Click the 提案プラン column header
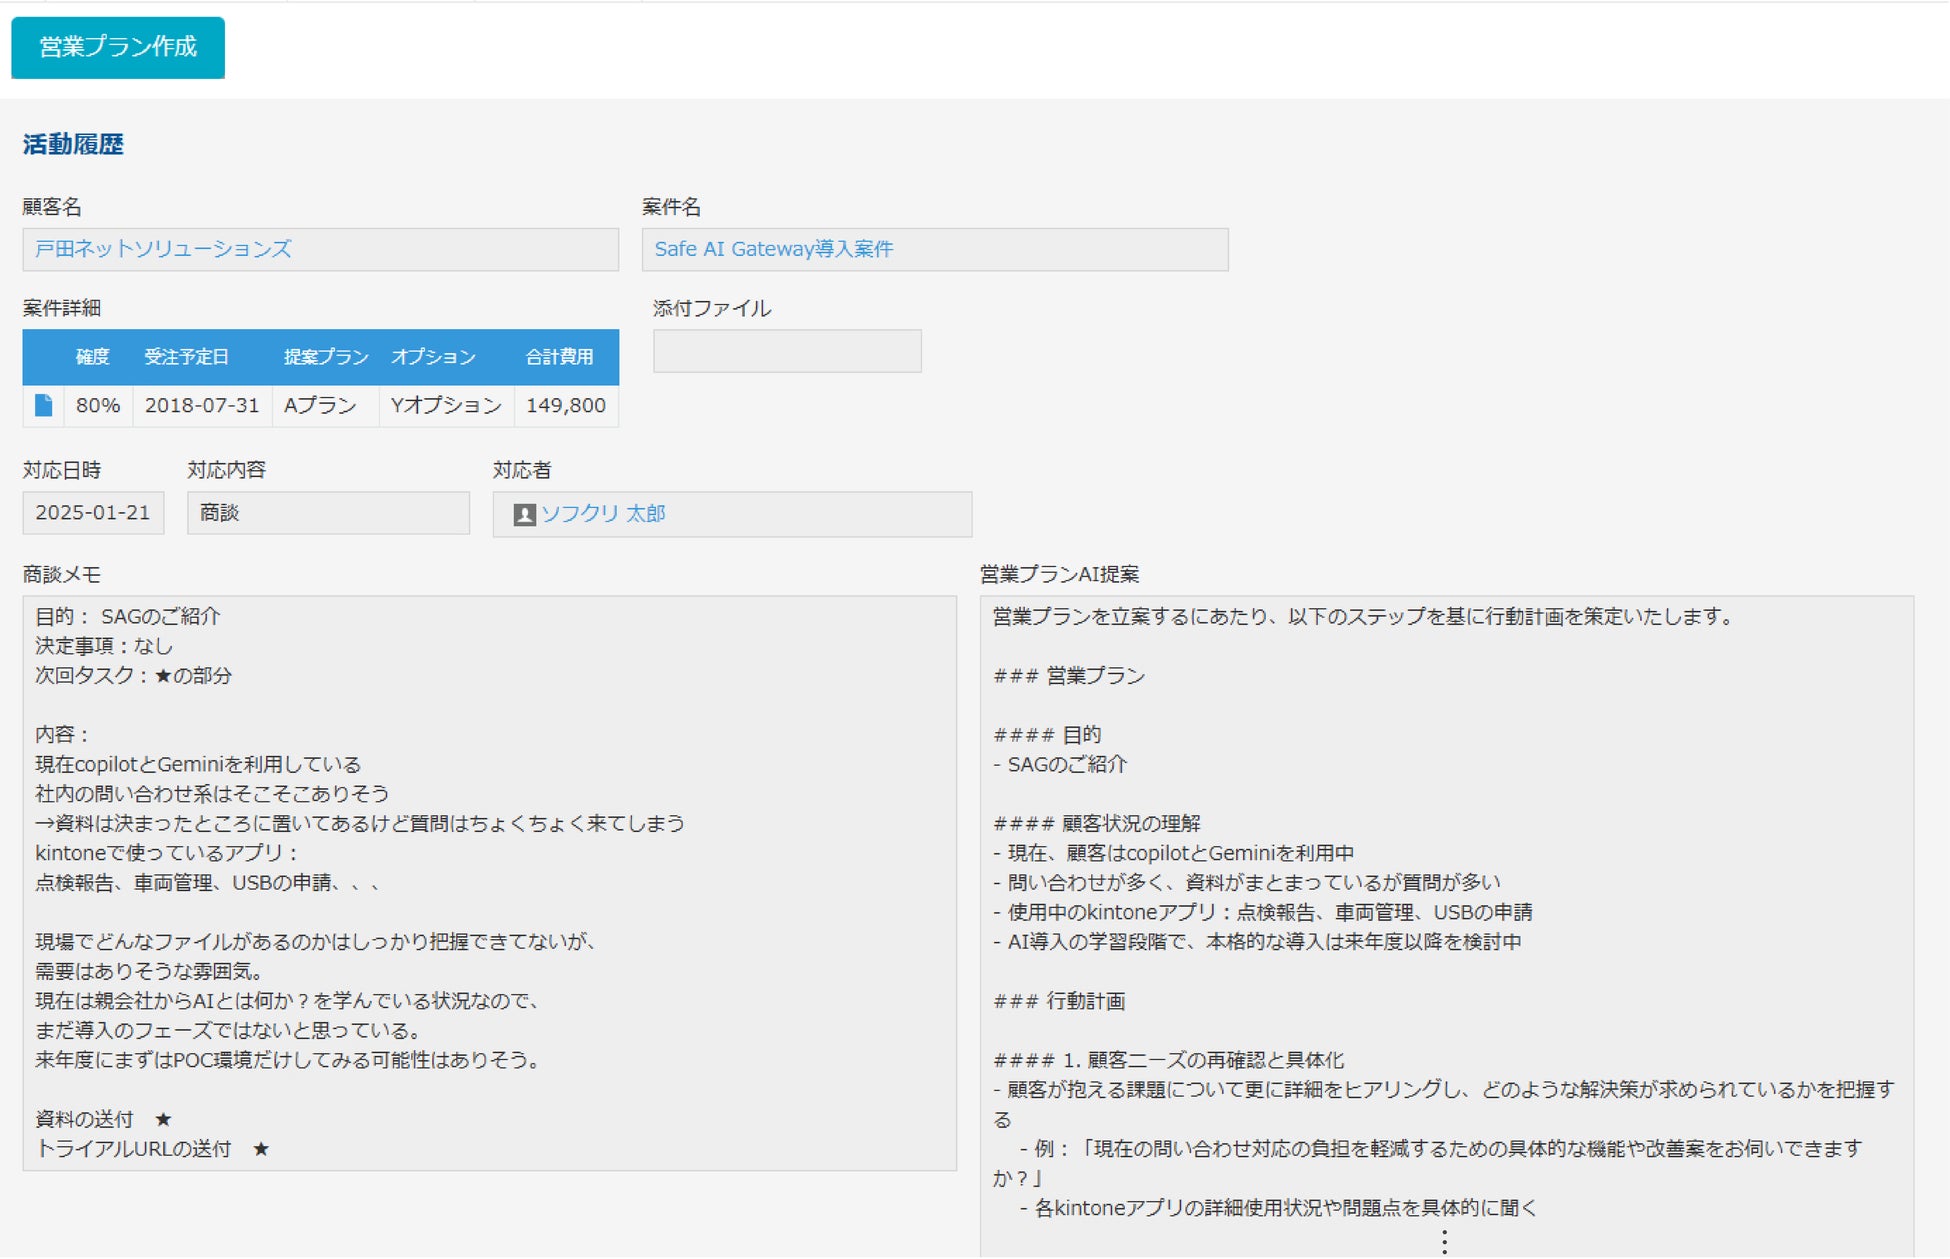The image size is (1950, 1259). (x=326, y=357)
